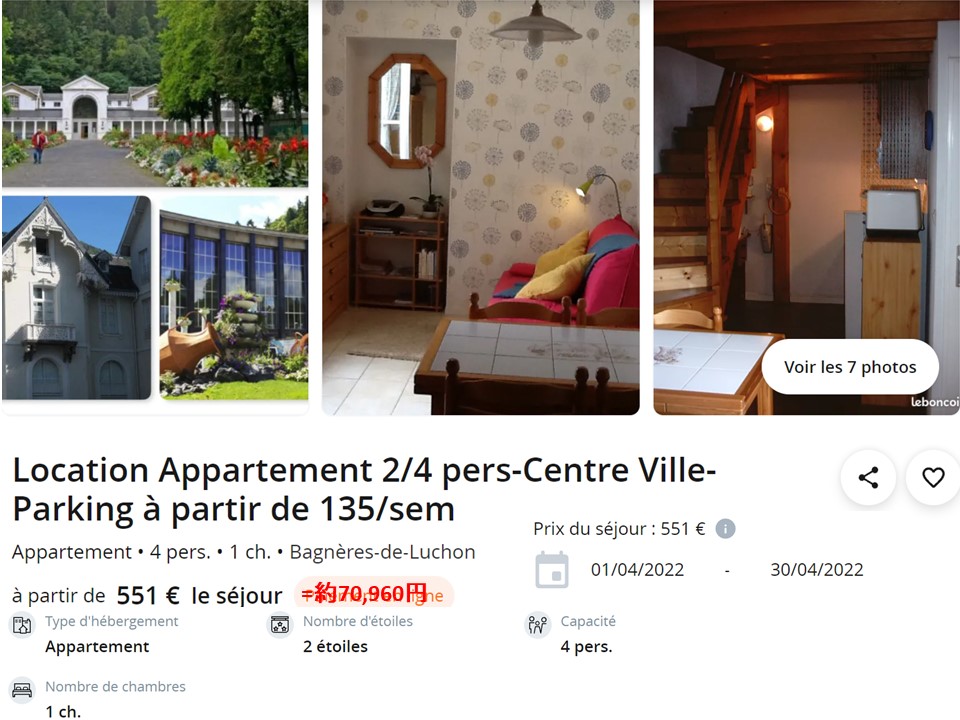960x720 pixels.
Task: Open the garden building photo thumbnail
Action: pos(155,93)
